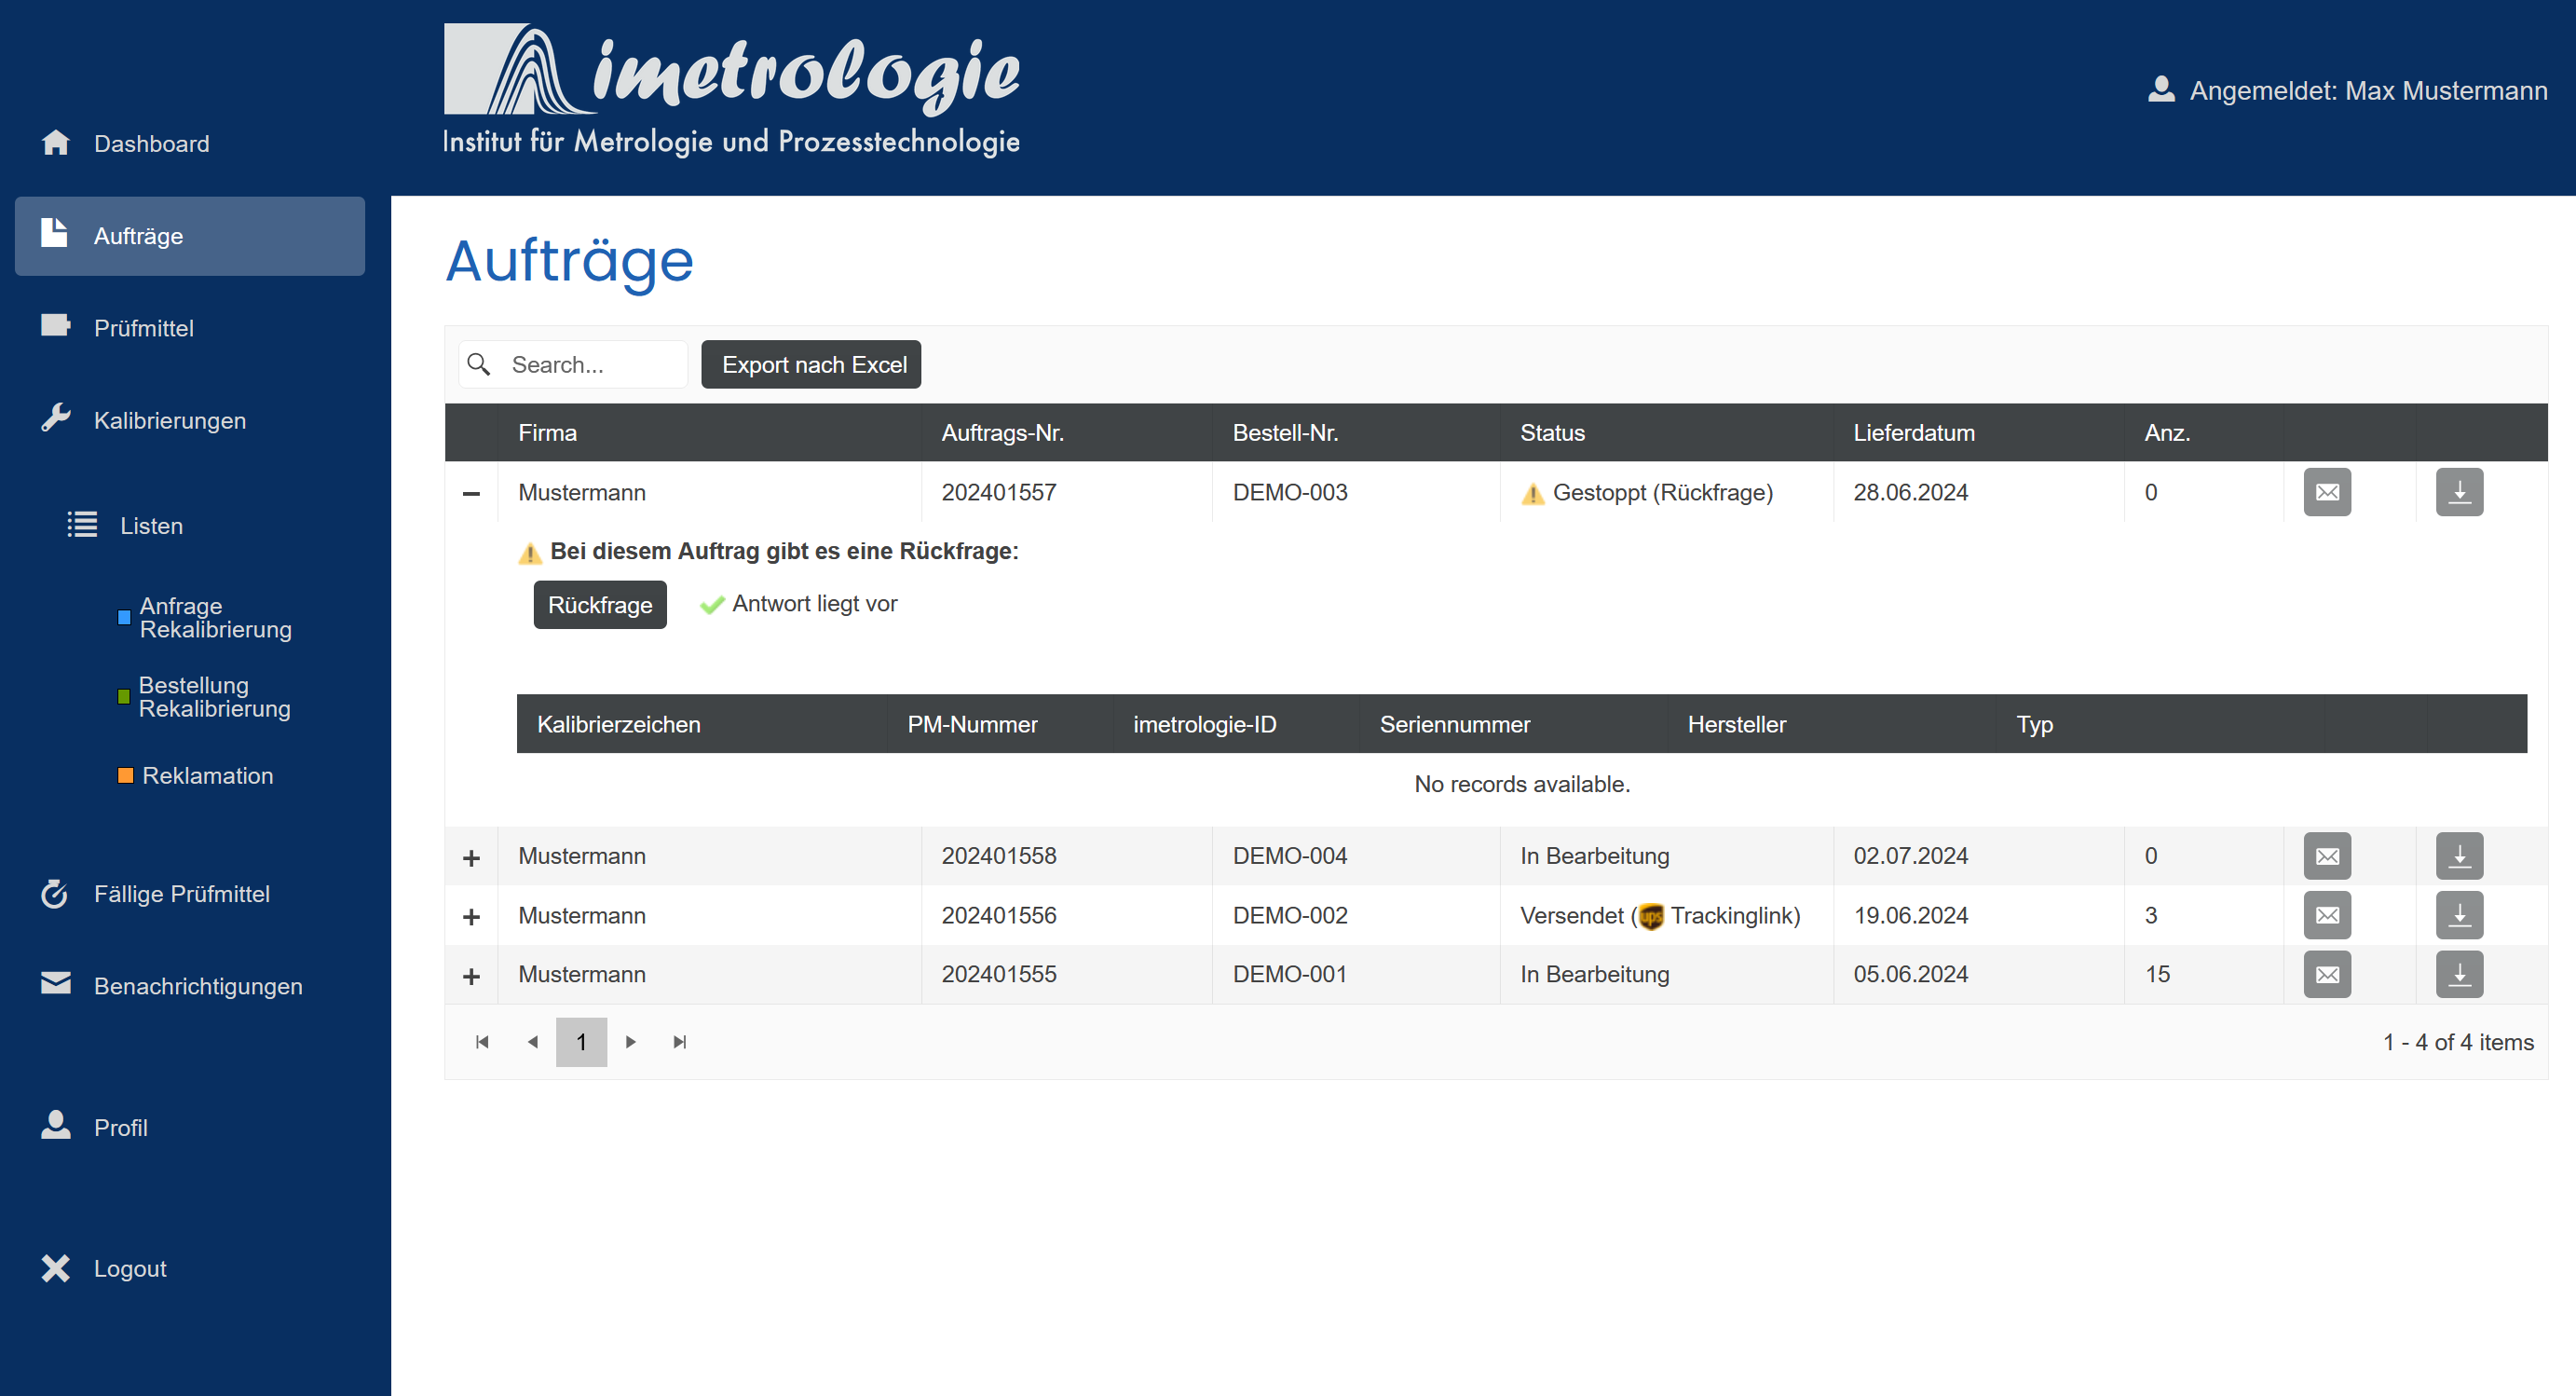Send mail for order 202401557
This screenshot has width=2576, height=1396.
2327,492
